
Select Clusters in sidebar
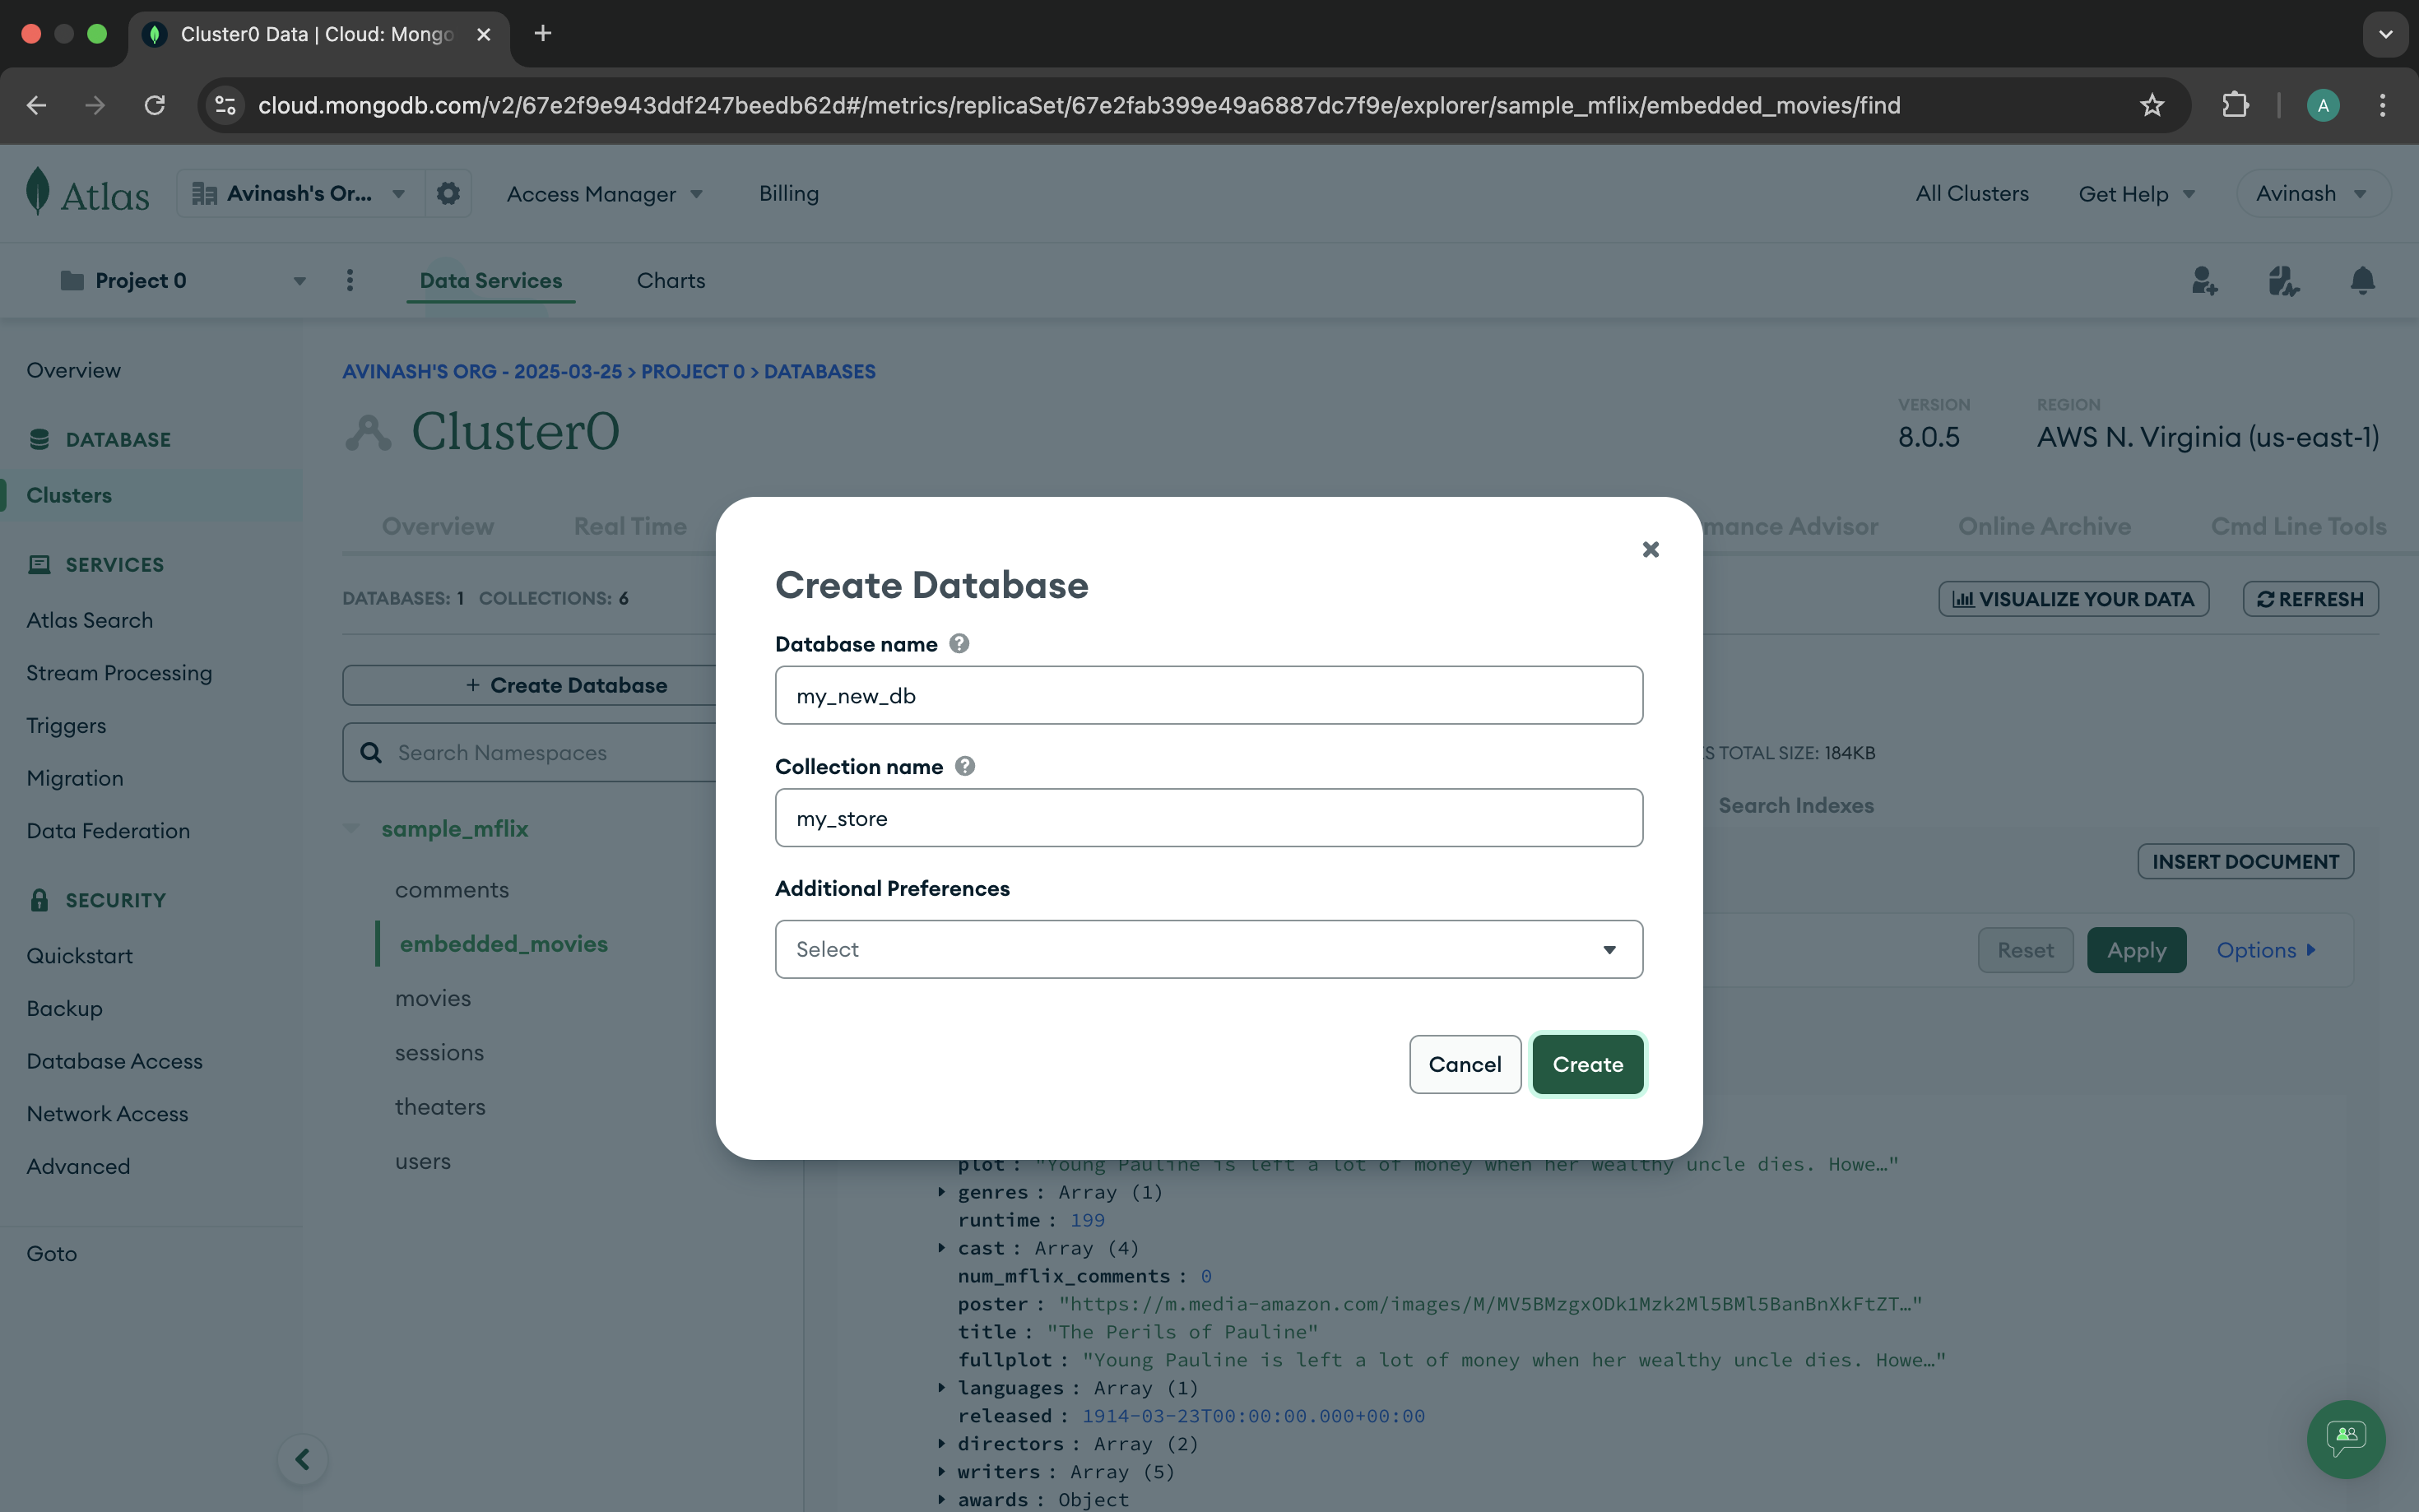(x=69, y=495)
